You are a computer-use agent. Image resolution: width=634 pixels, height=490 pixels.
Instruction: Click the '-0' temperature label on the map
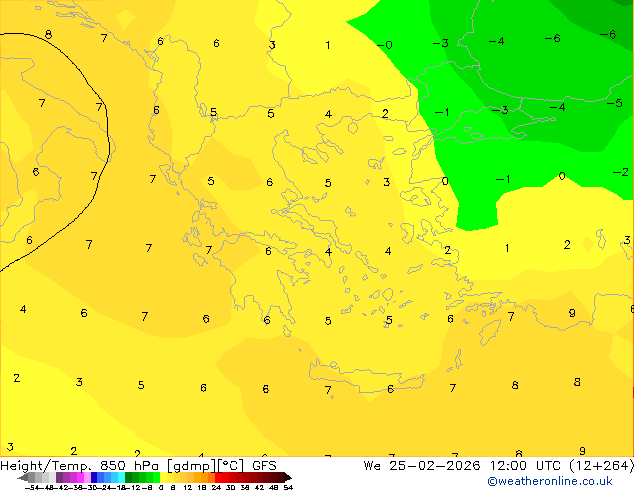[x=385, y=45]
